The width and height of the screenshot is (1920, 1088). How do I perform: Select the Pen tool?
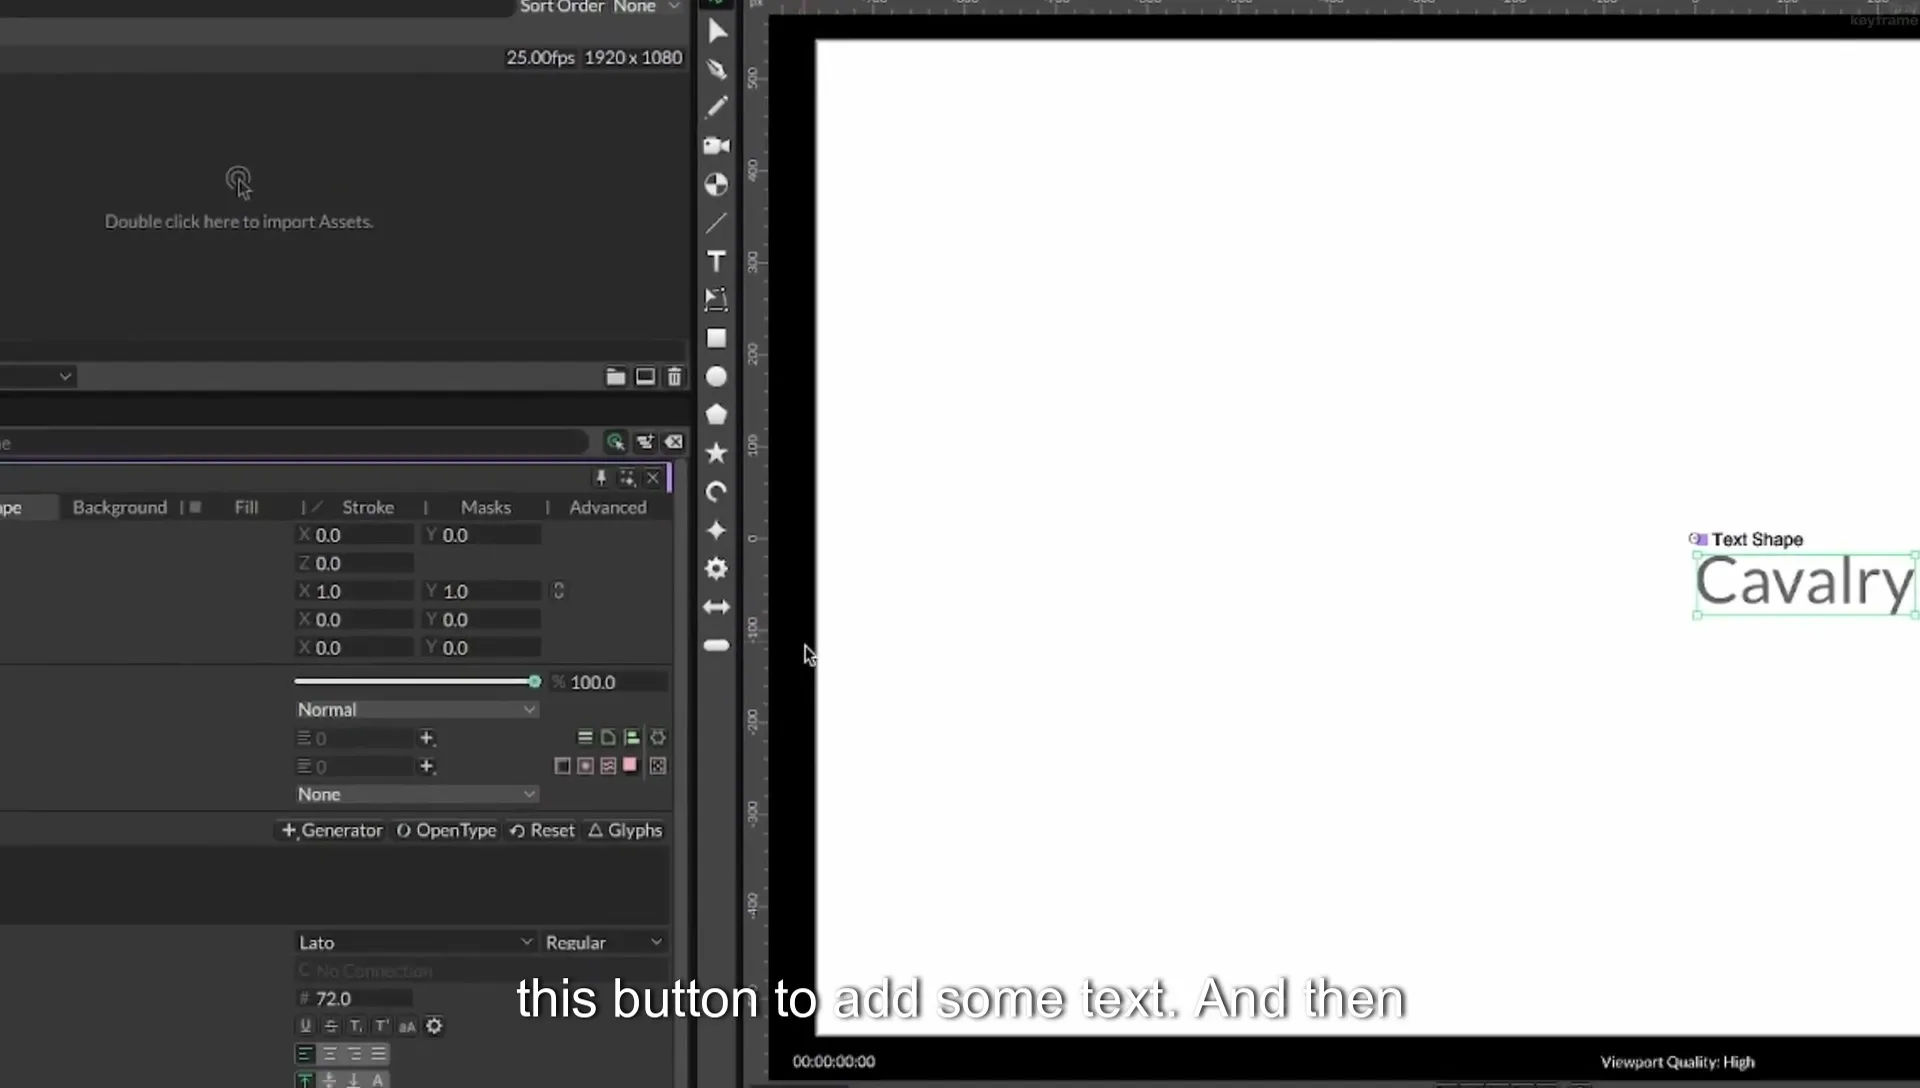click(716, 70)
